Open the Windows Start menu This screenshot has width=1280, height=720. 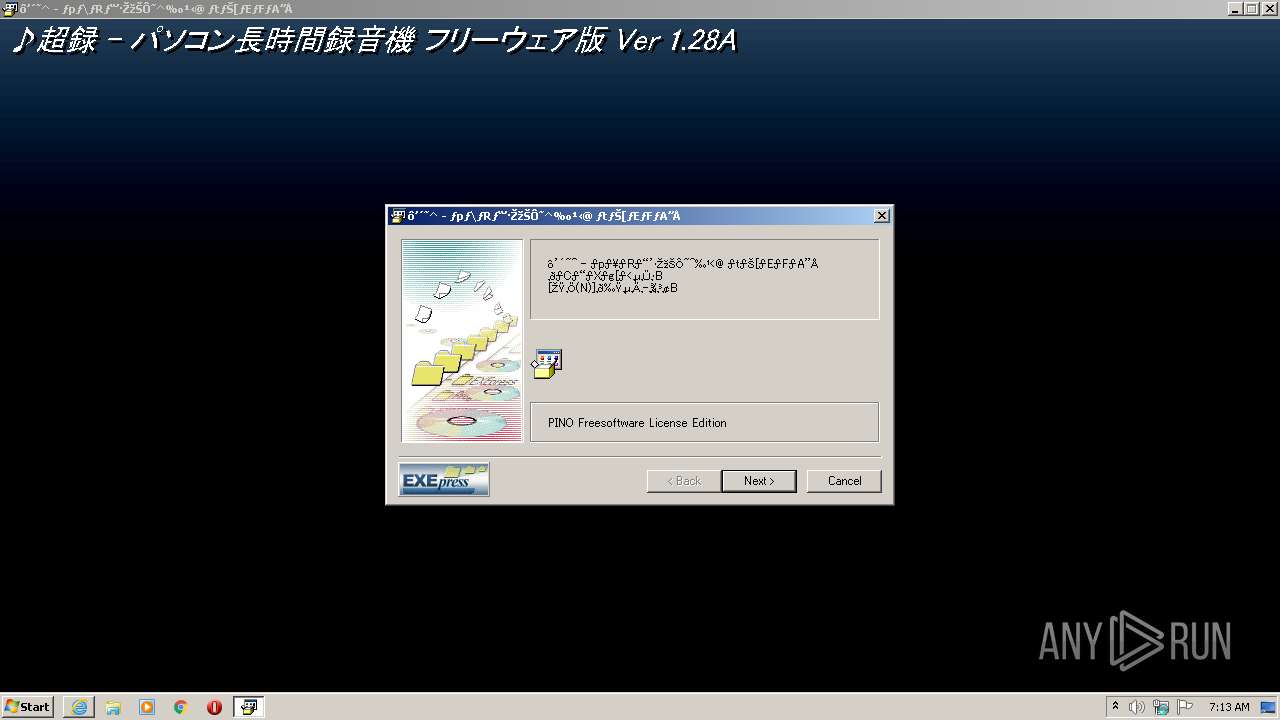[x=28, y=707]
